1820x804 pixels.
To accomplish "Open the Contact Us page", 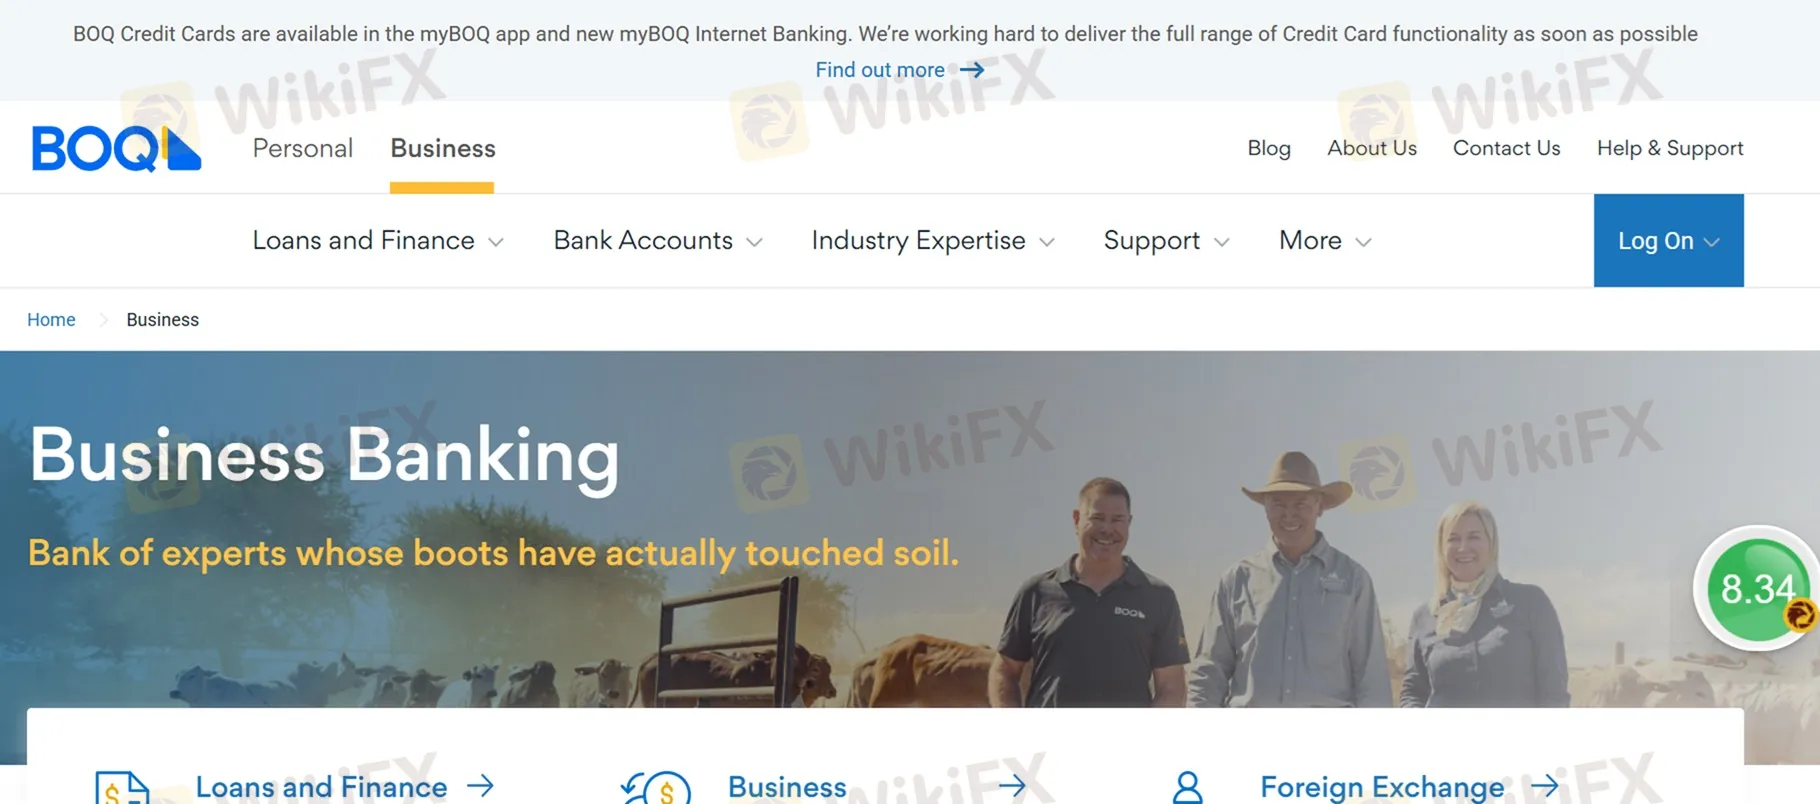I will point(1506,148).
